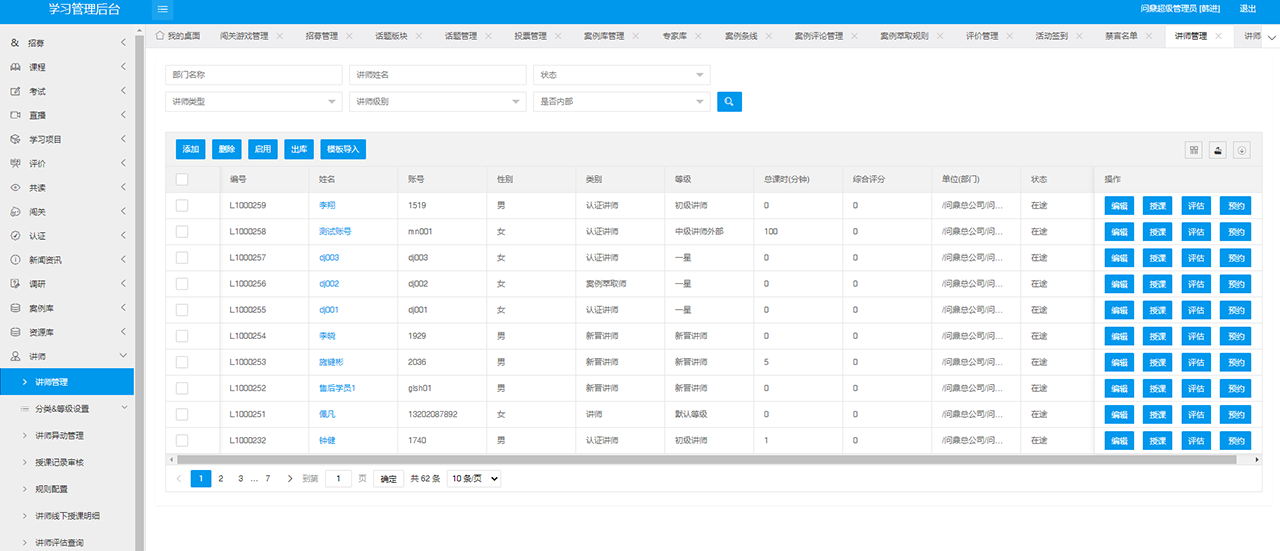The image size is (1280, 551).
Task: Click the 学习项目 cube icon in sidebar
Action: (x=15, y=139)
